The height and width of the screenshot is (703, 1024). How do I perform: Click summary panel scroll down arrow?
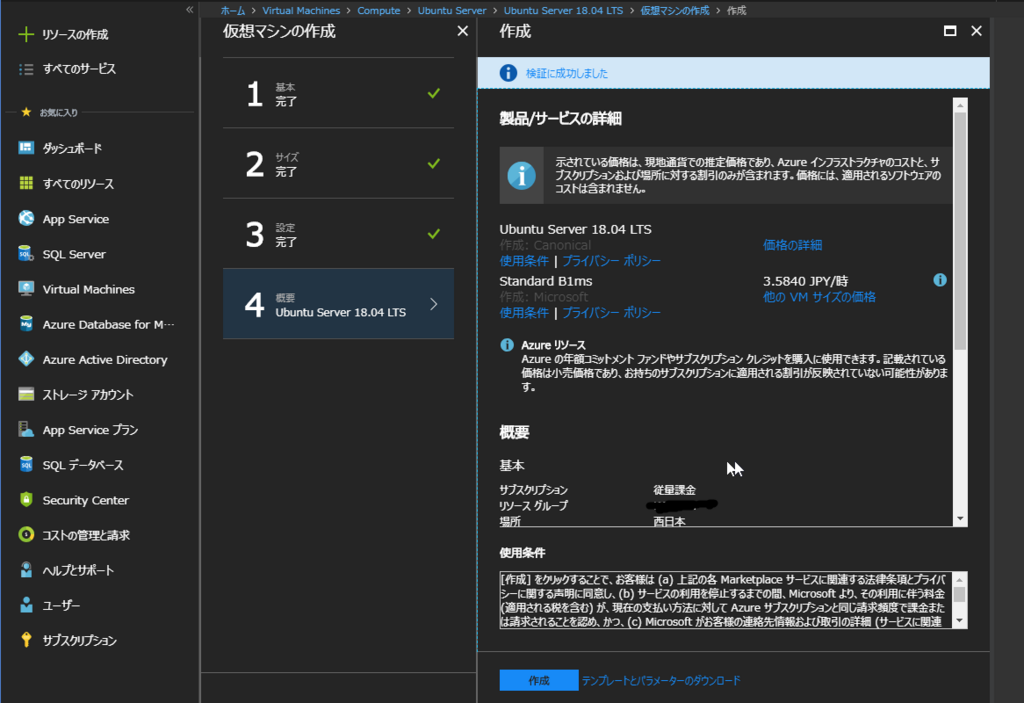tap(960, 519)
